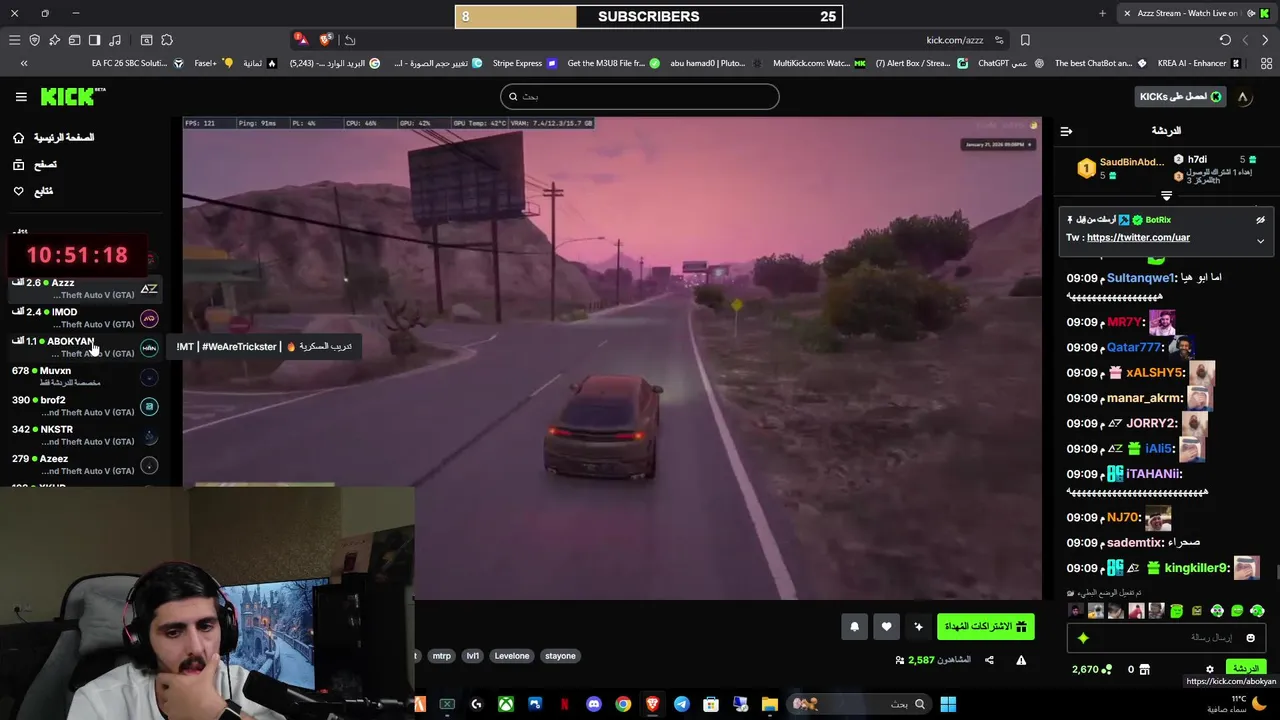Toggle the browser sidebar panel icon
The height and width of the screenshot is (720, 1280).
[94, 40]
